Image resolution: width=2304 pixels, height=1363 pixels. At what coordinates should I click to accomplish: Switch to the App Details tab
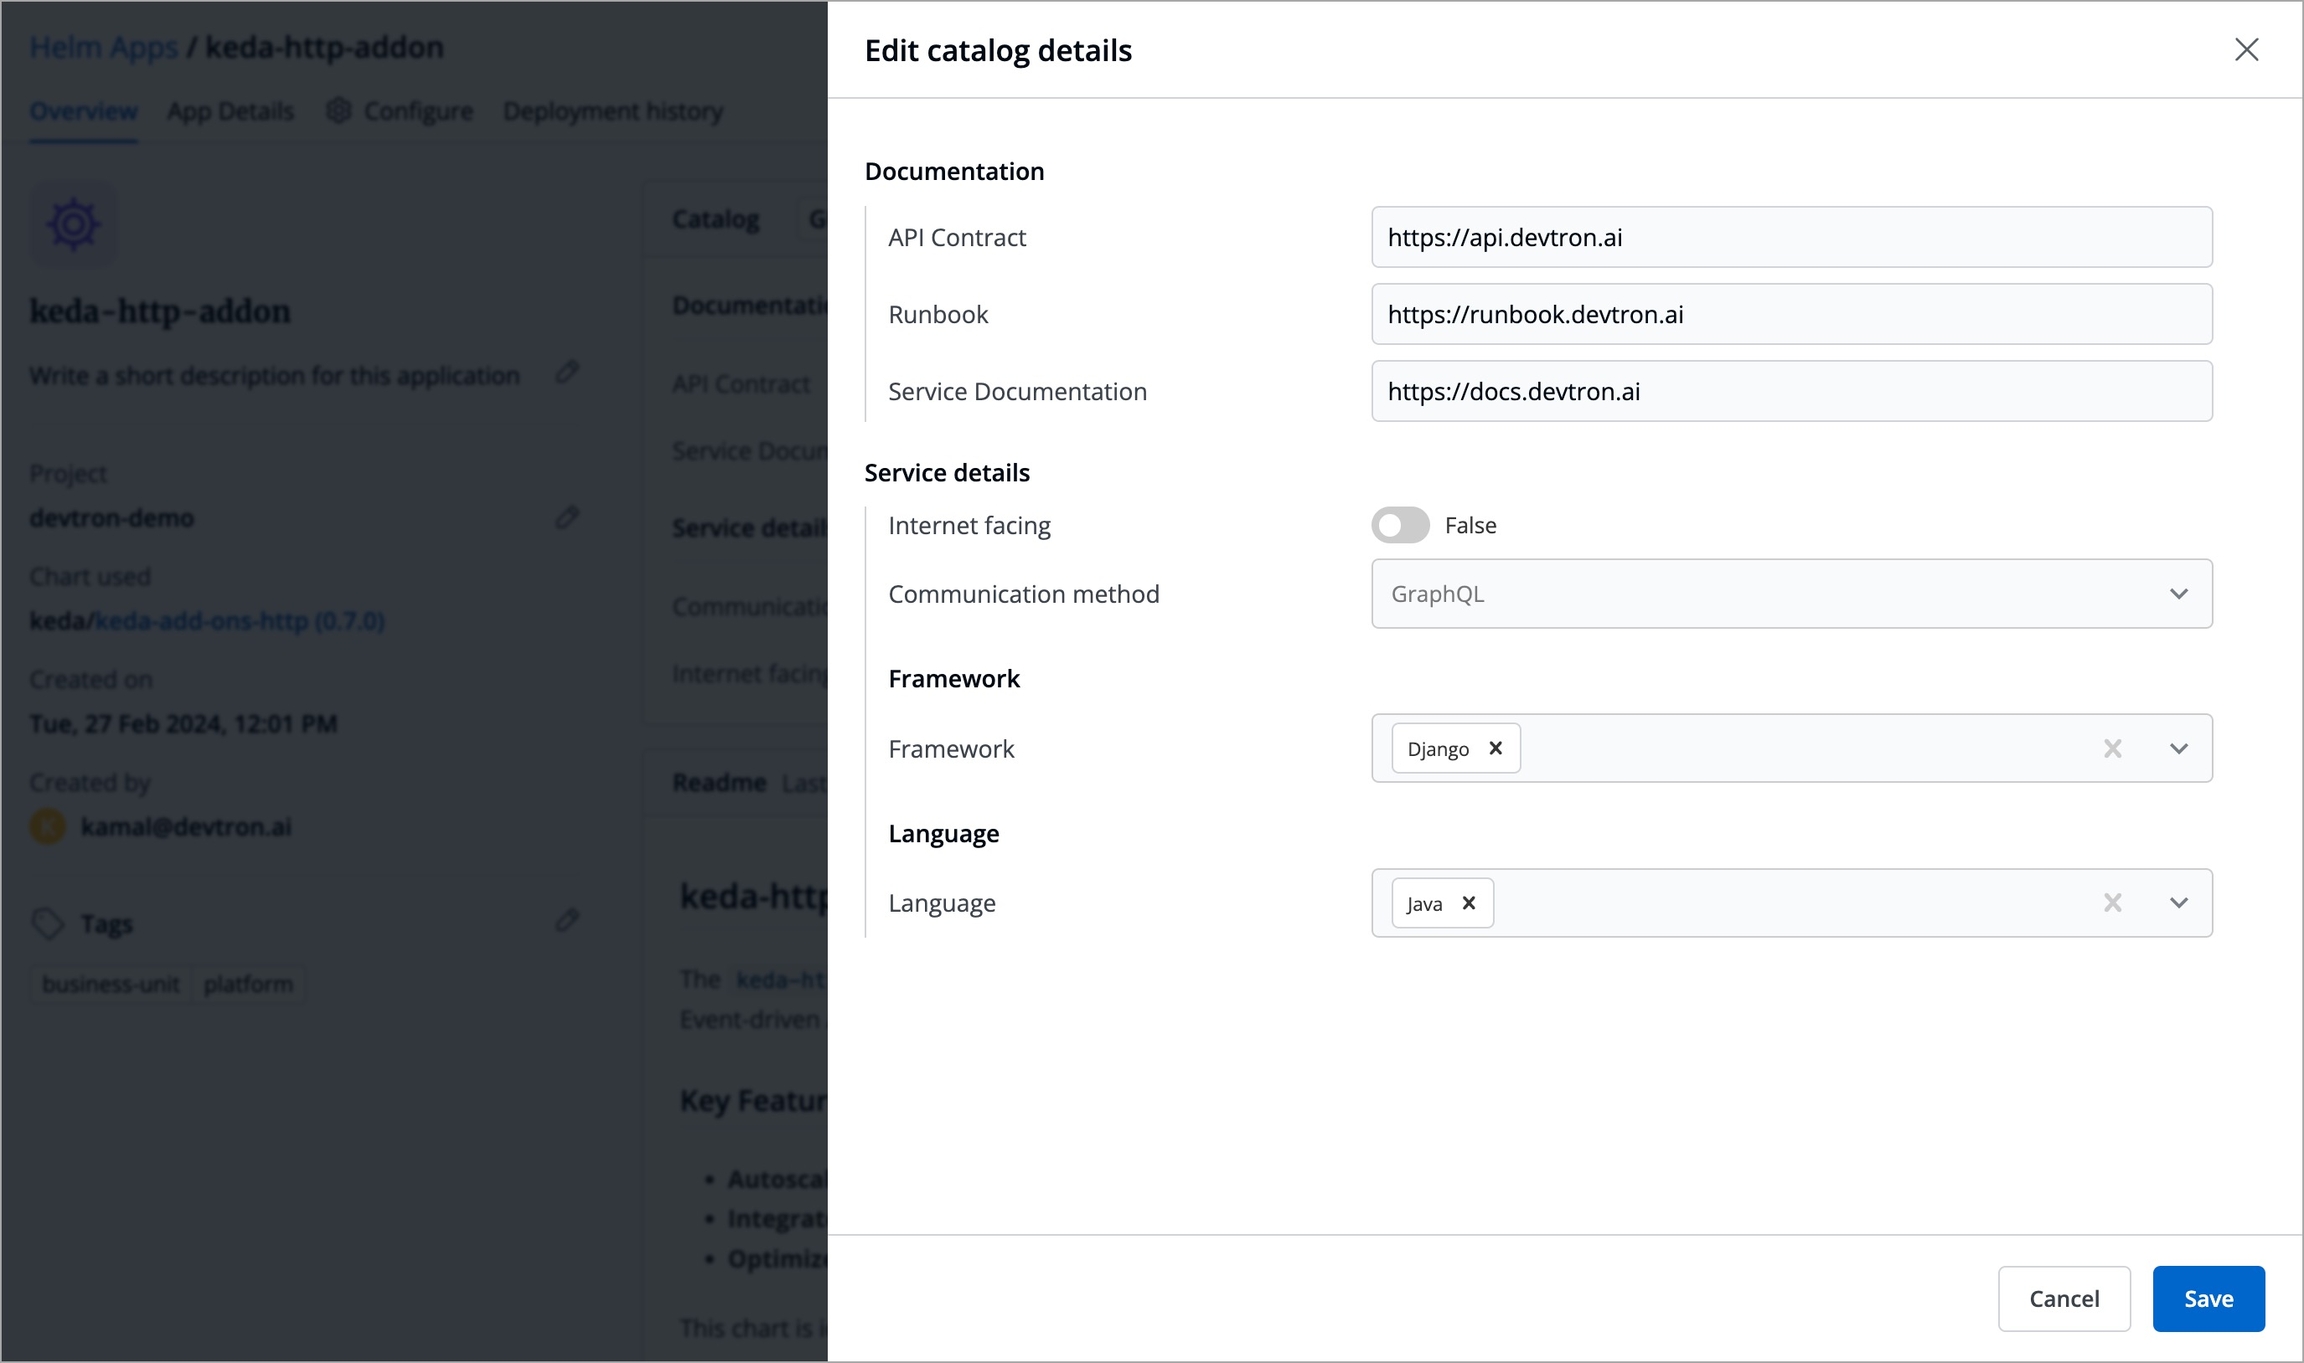click(x=230, y=111)
